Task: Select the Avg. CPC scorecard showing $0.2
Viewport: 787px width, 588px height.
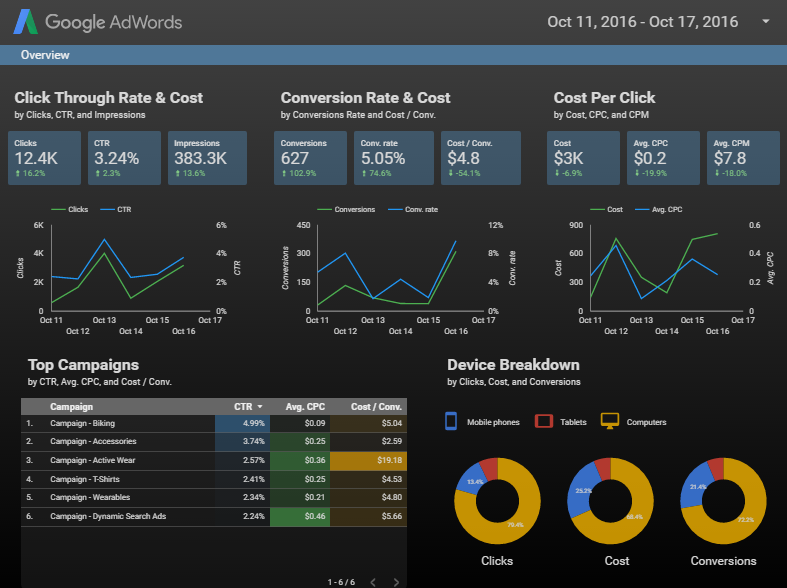Action: pyautogui.click(x=663, y=158)
